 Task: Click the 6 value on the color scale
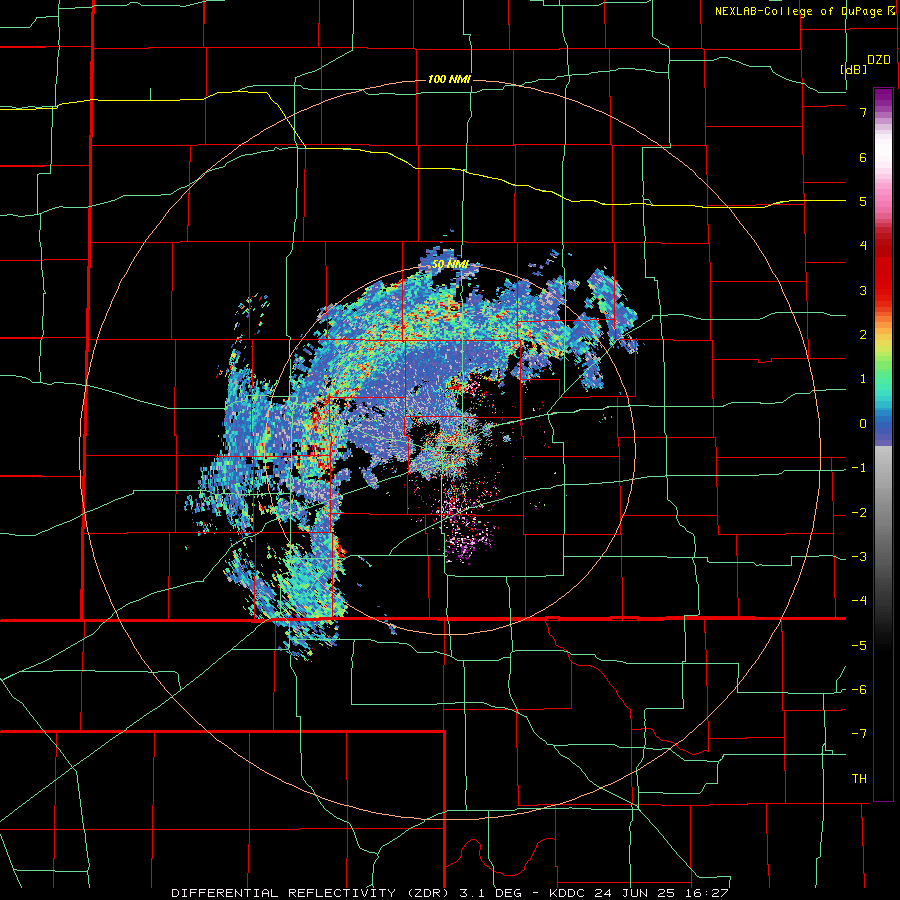coord(863,157)
